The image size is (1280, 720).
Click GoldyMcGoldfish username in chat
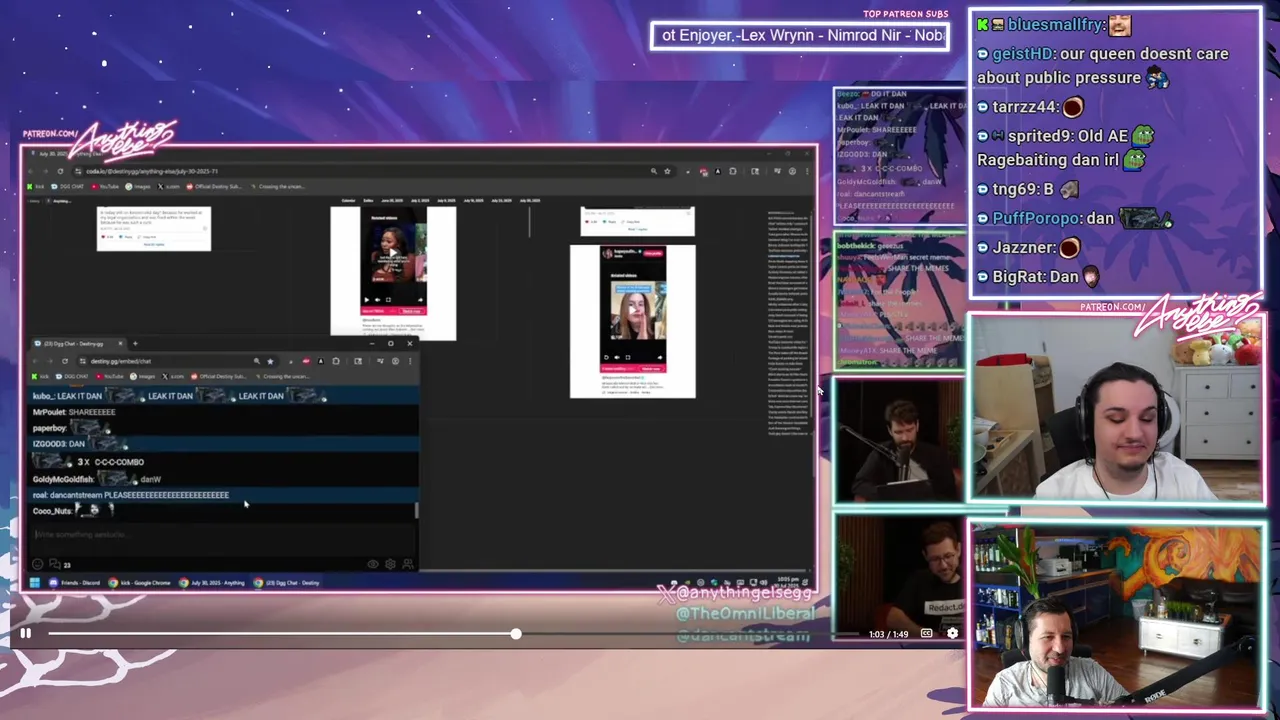(63, 479)
